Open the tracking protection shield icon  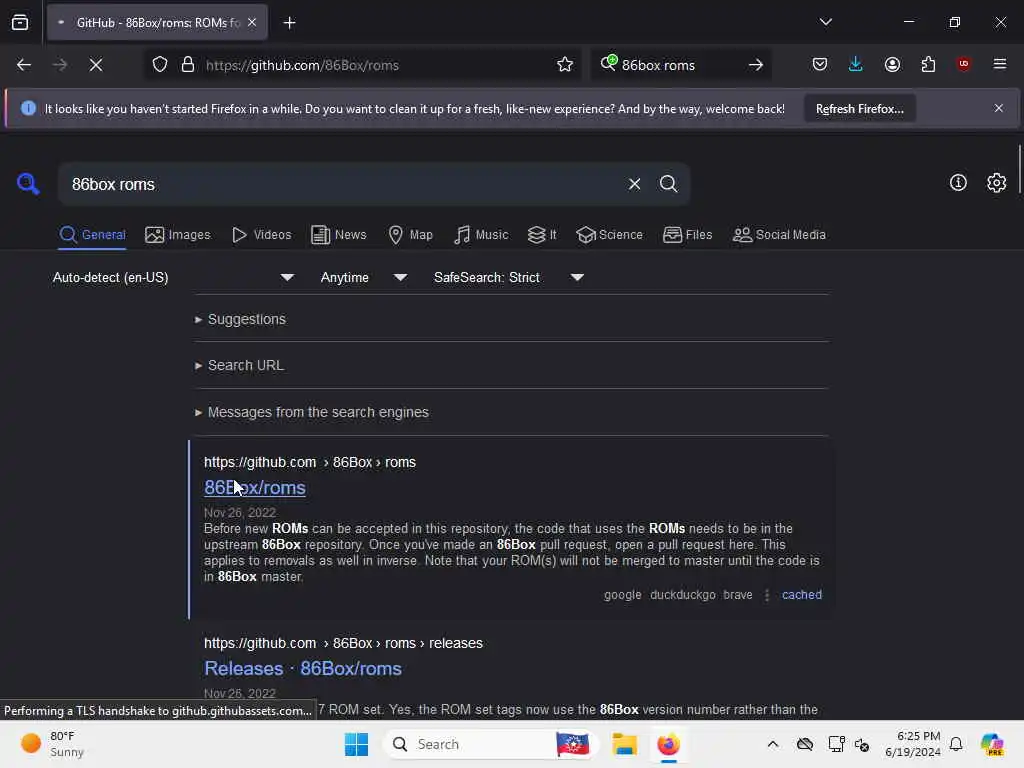[x=160, y=65]
